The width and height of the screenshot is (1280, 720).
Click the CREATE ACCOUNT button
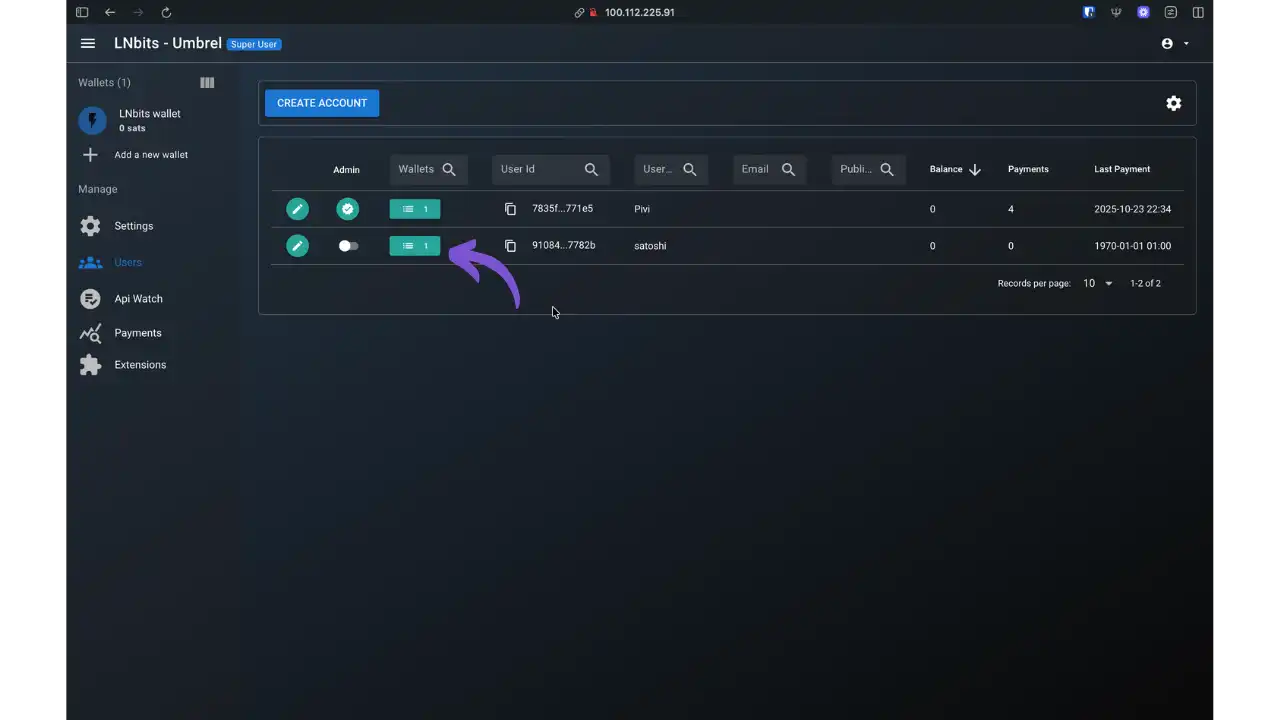point(322,103)
